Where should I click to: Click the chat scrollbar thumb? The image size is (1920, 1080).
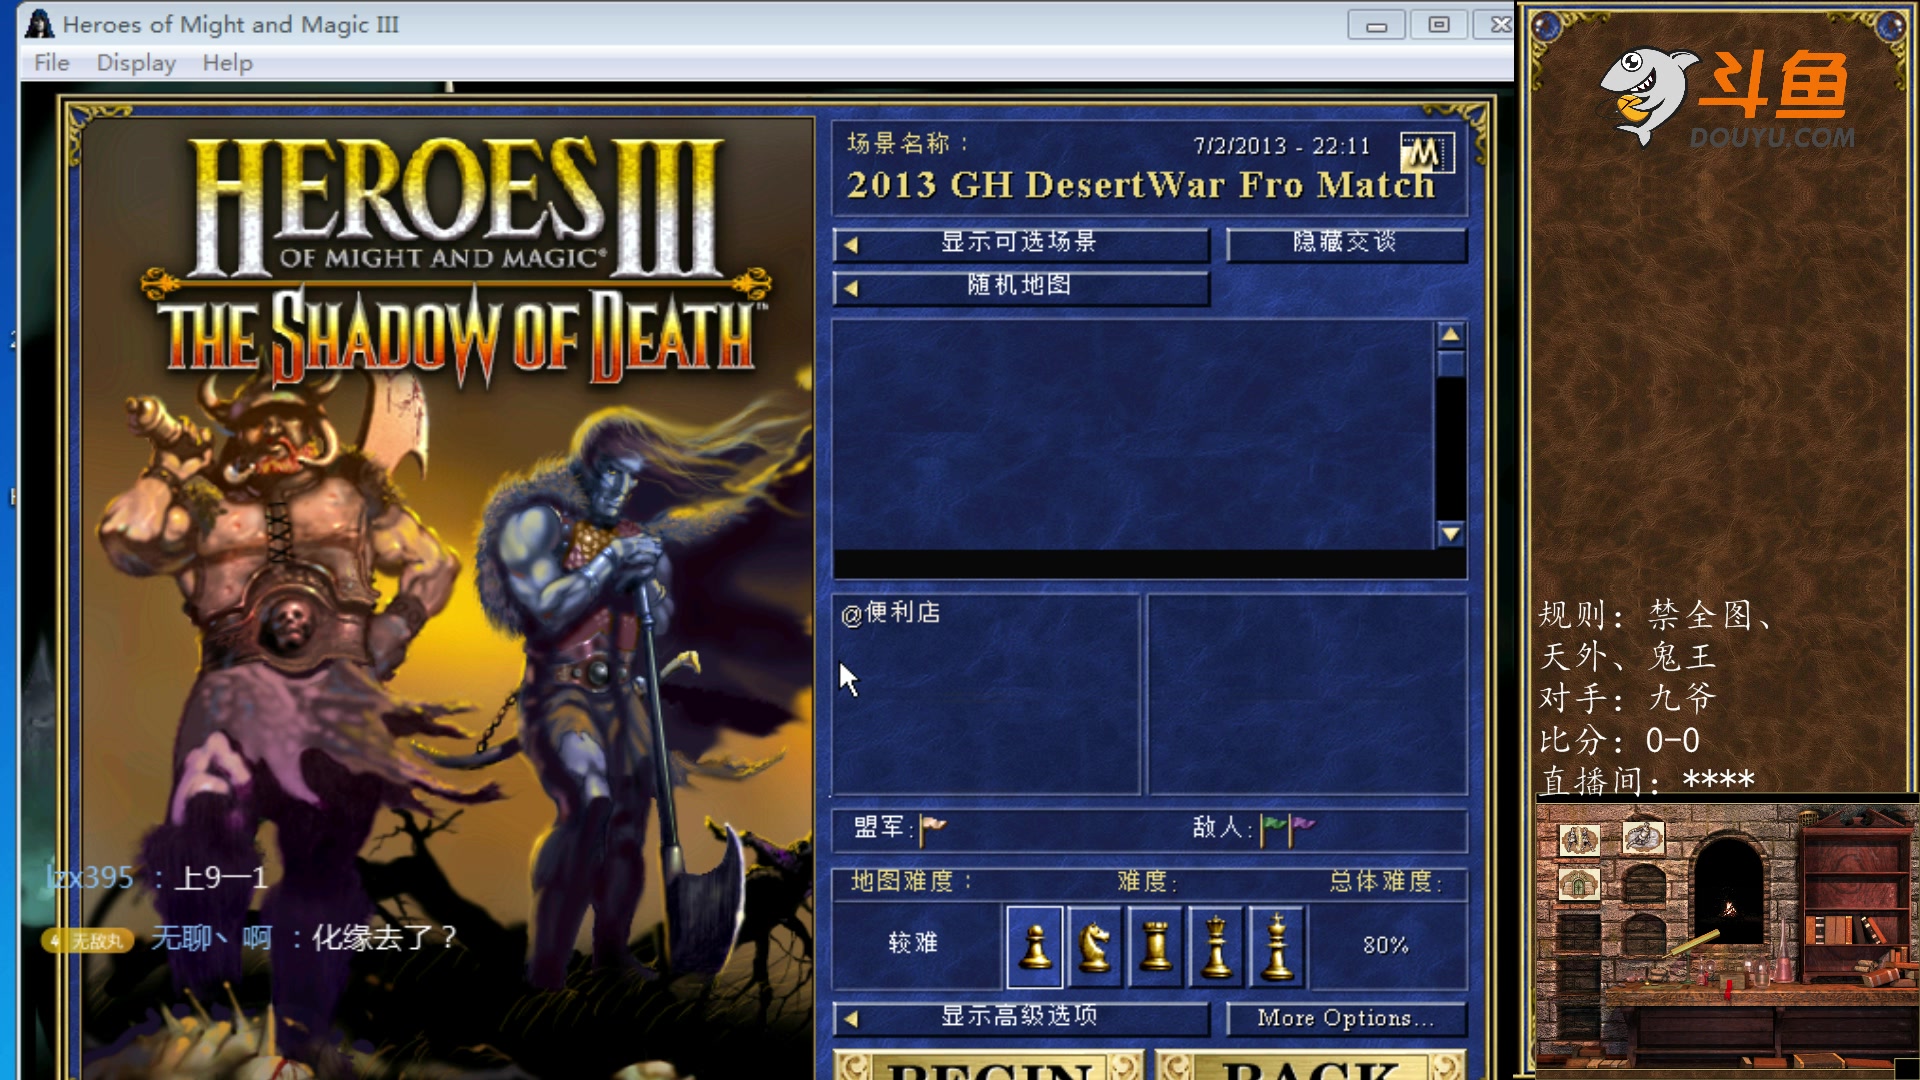[1451, 363]
